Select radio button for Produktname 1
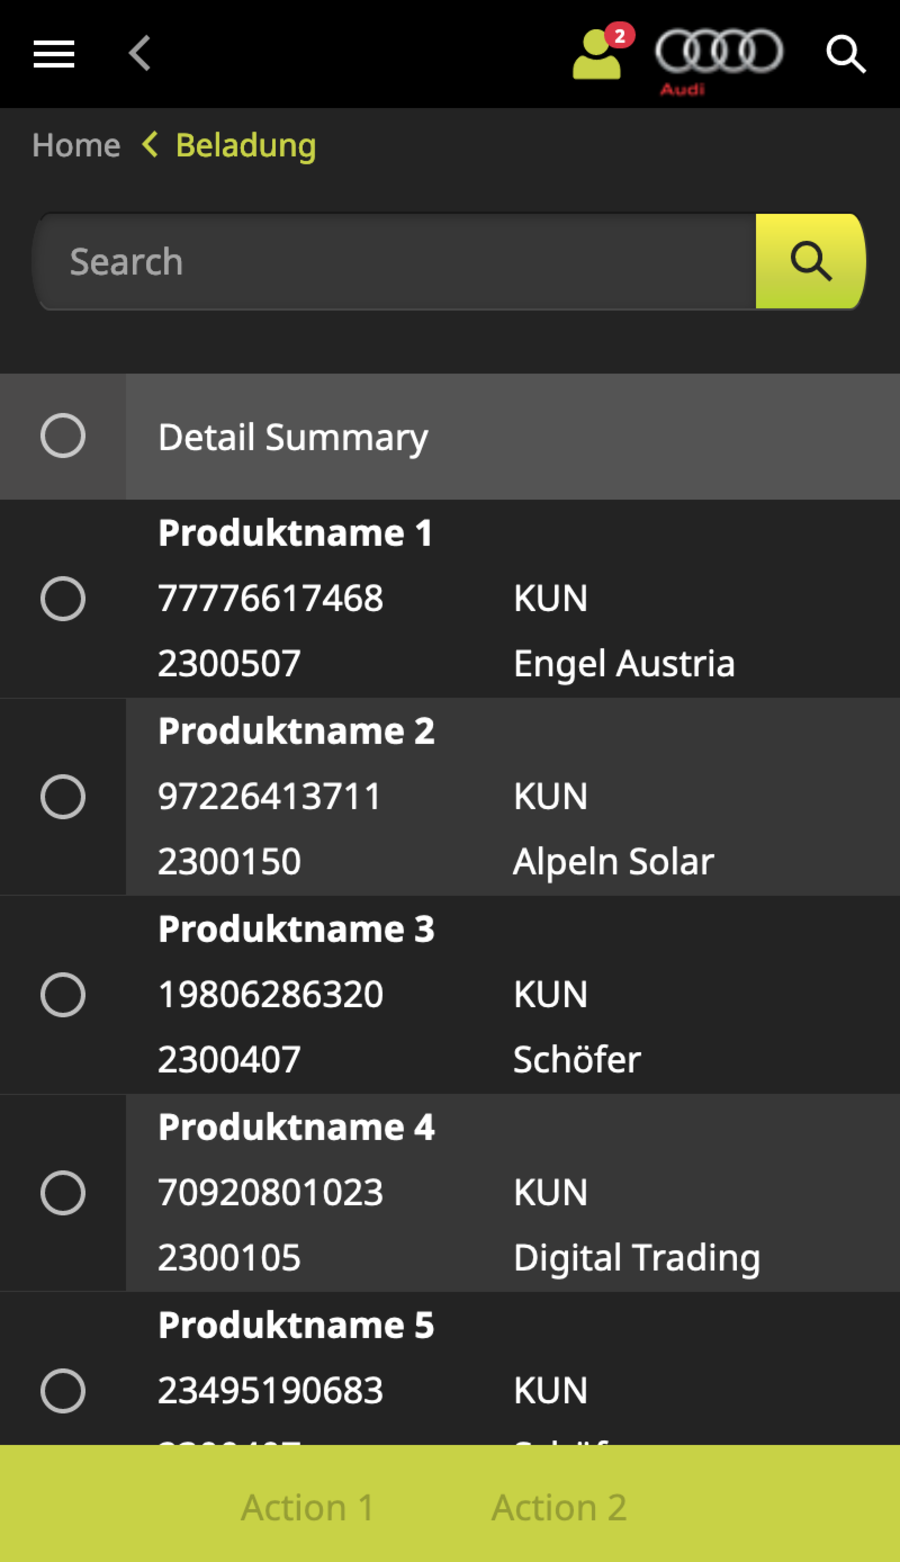 click(x=63, y=598)
